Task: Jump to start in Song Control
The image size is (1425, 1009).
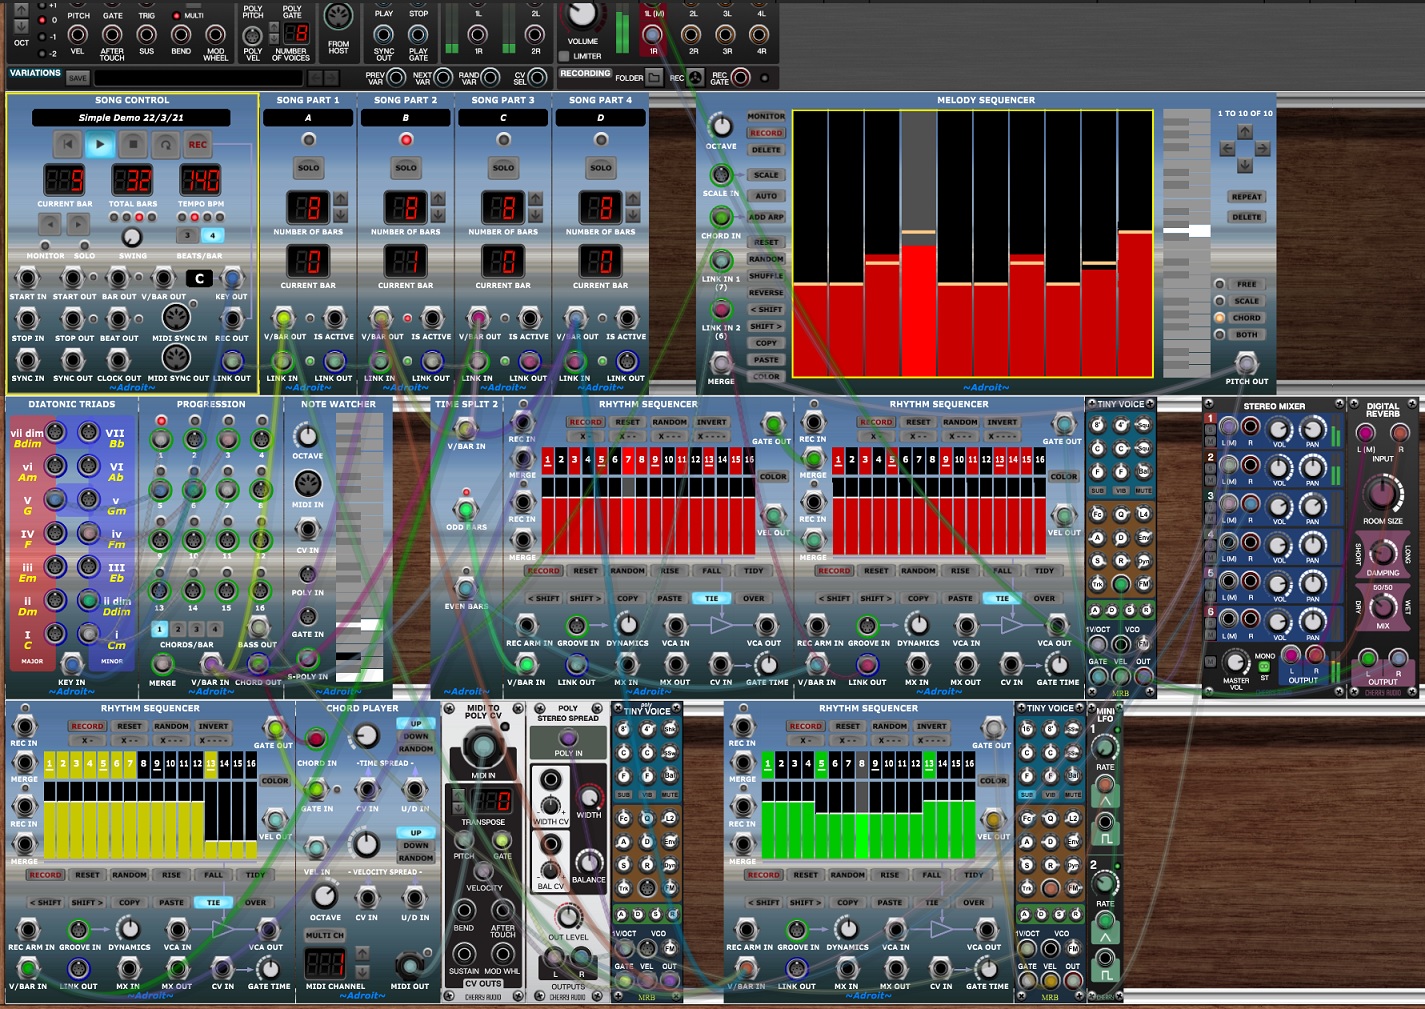Action: coord(67,145)
